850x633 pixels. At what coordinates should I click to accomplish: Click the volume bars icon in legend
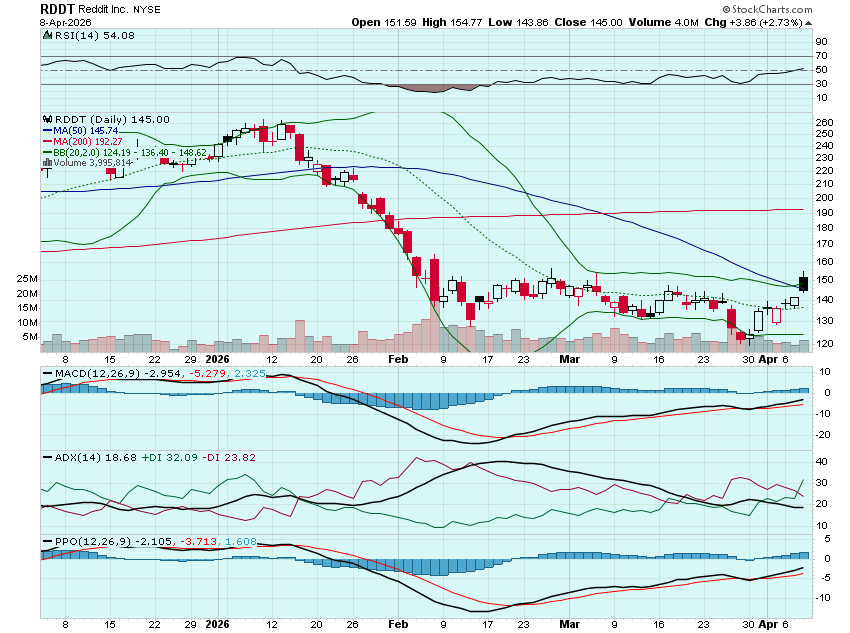point(47,163)
